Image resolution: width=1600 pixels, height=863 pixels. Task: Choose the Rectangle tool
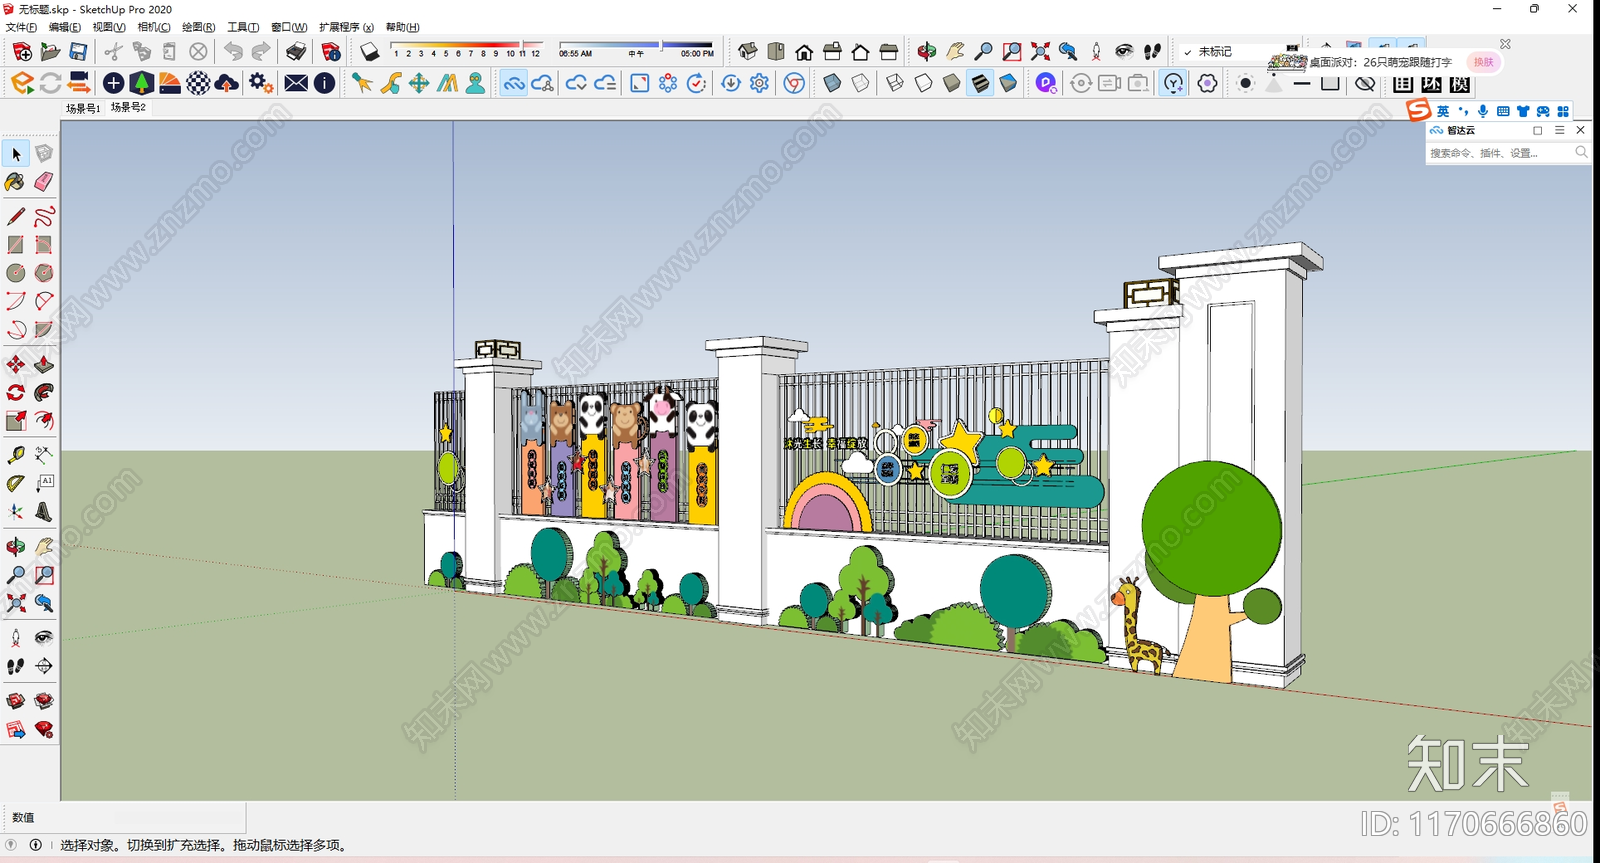point(16,245)
